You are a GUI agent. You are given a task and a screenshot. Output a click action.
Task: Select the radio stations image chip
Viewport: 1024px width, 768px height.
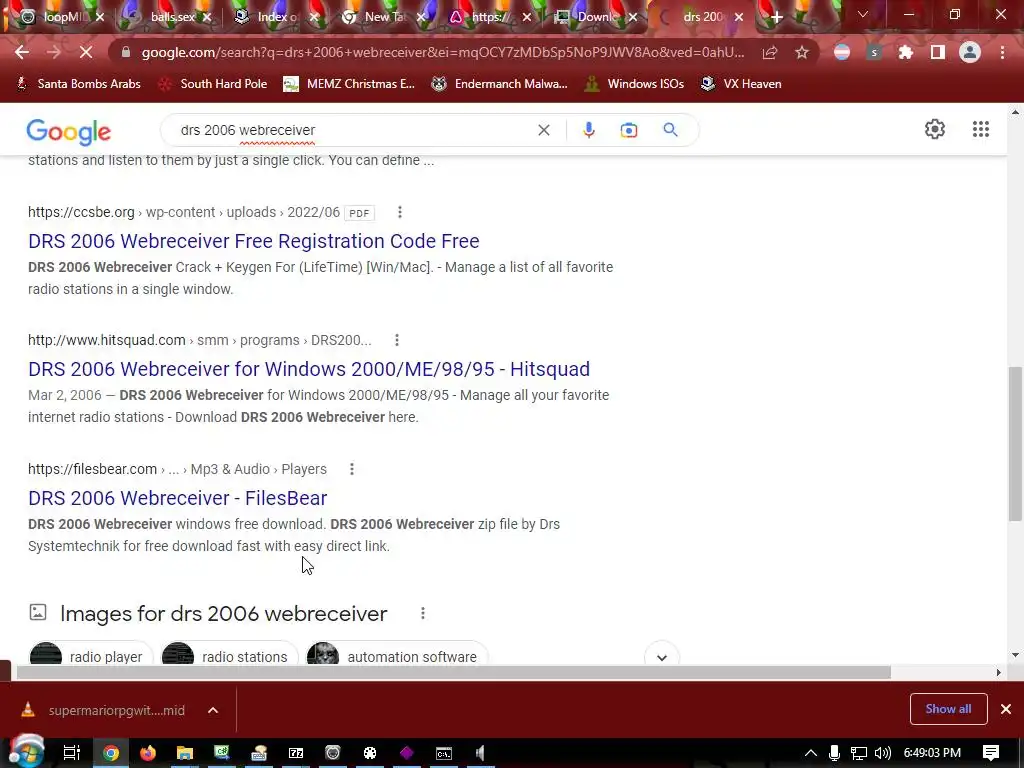click(x=229, y=656)
